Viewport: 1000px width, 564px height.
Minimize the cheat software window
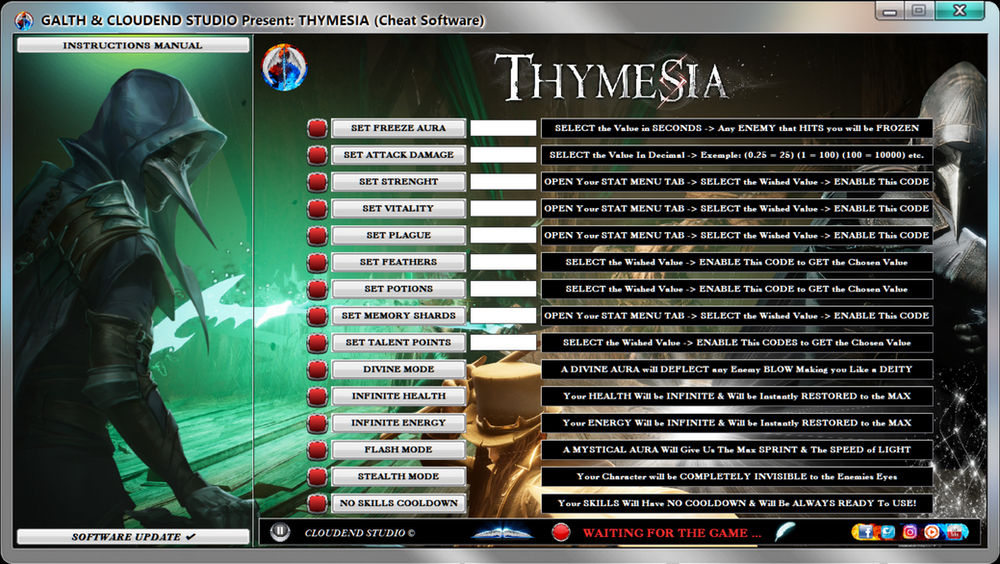pos(890,11)
